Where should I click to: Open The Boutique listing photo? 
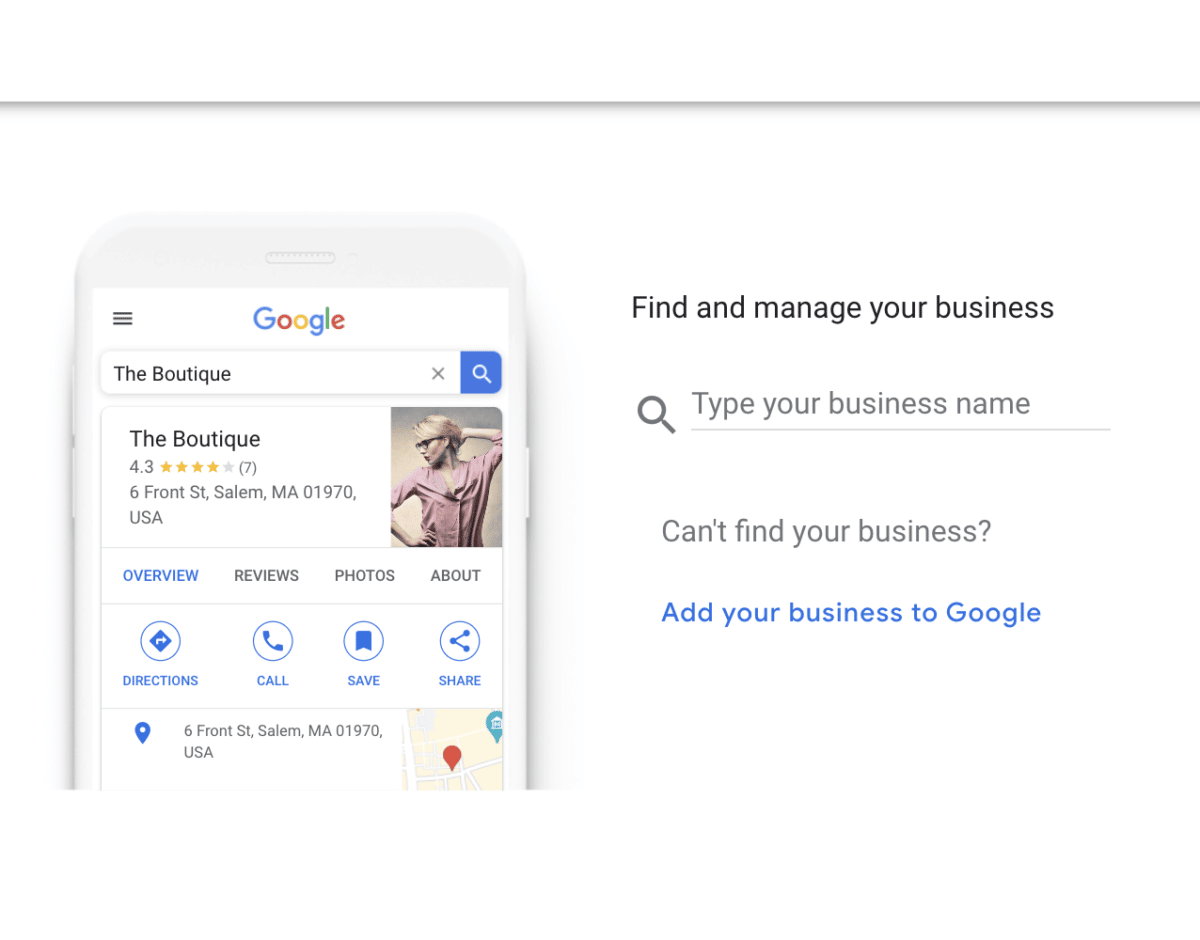click(x=446, y=477)
